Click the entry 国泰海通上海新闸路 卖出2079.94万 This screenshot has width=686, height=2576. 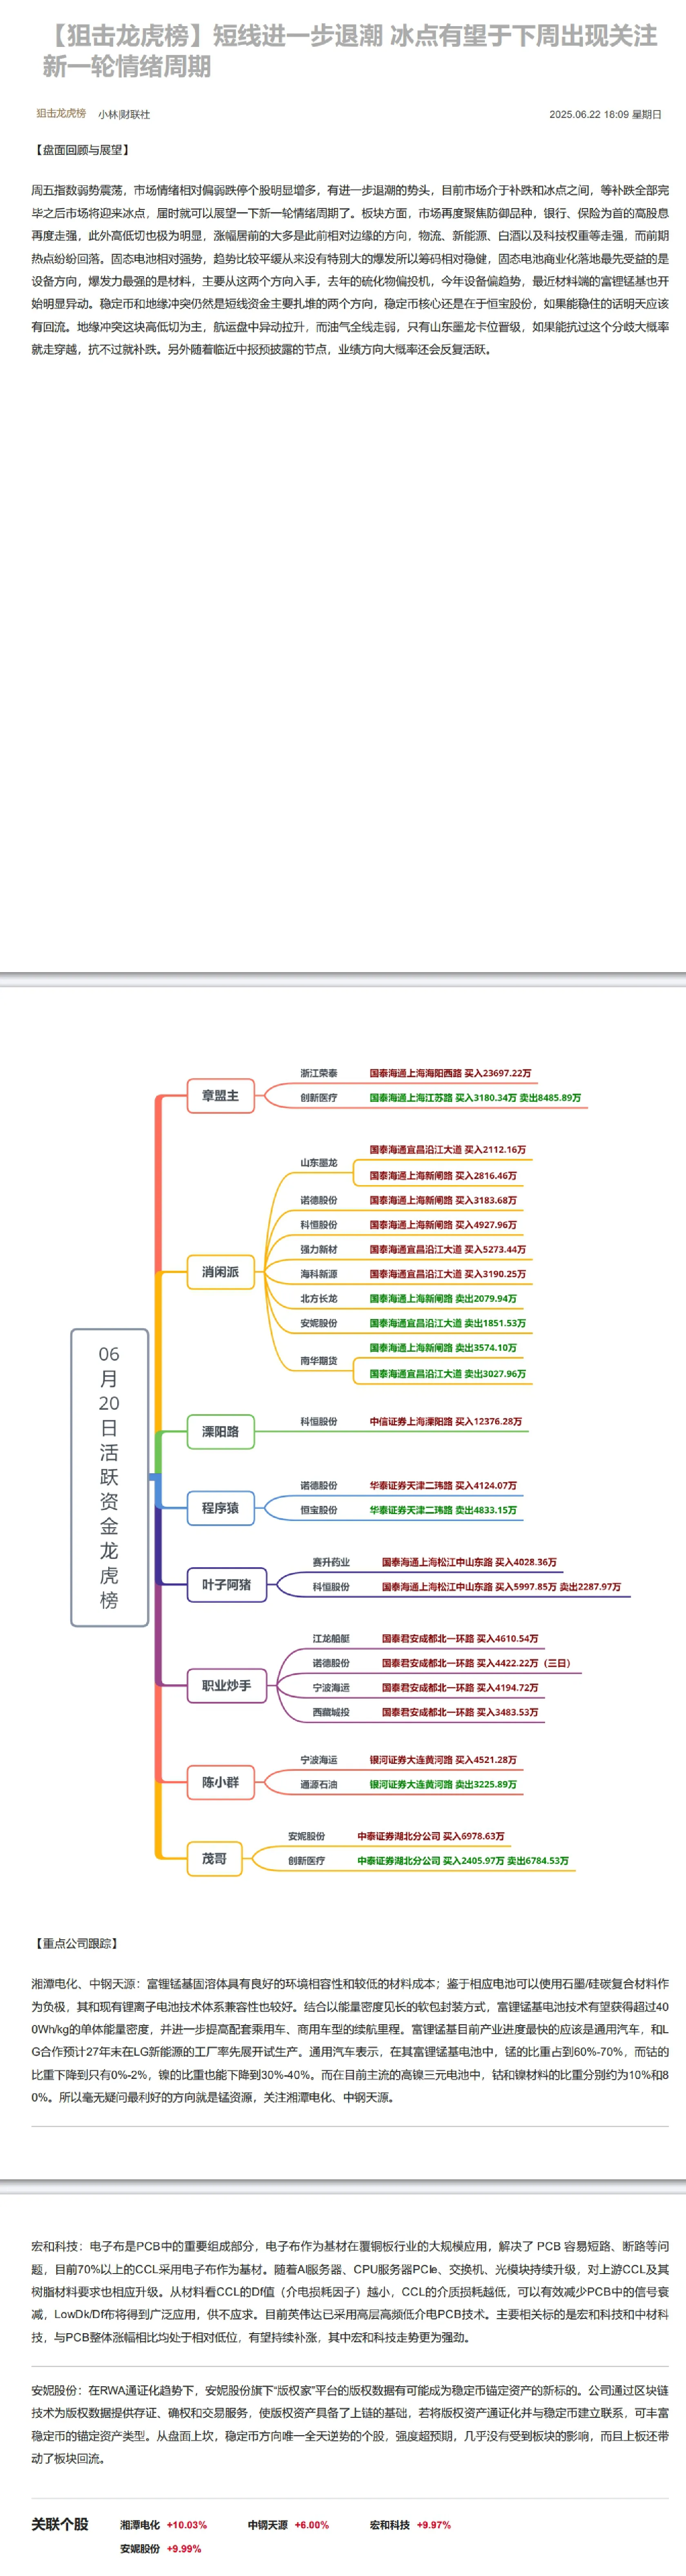point(443,1299)
